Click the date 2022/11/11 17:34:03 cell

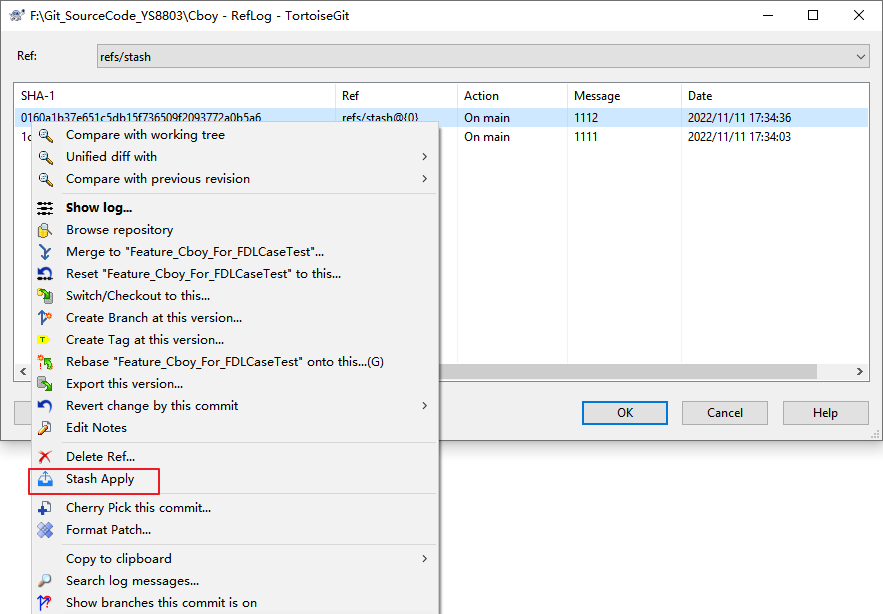(739, 137)
